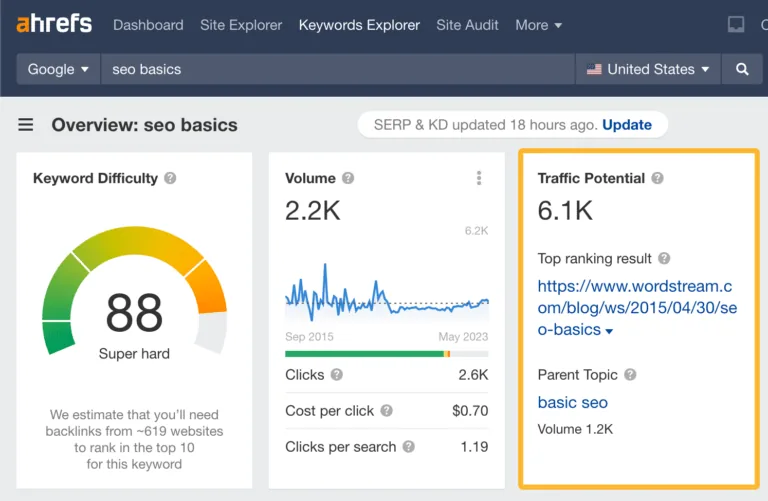Expand the top result URL dropdown arrow

tap(609, 332)
